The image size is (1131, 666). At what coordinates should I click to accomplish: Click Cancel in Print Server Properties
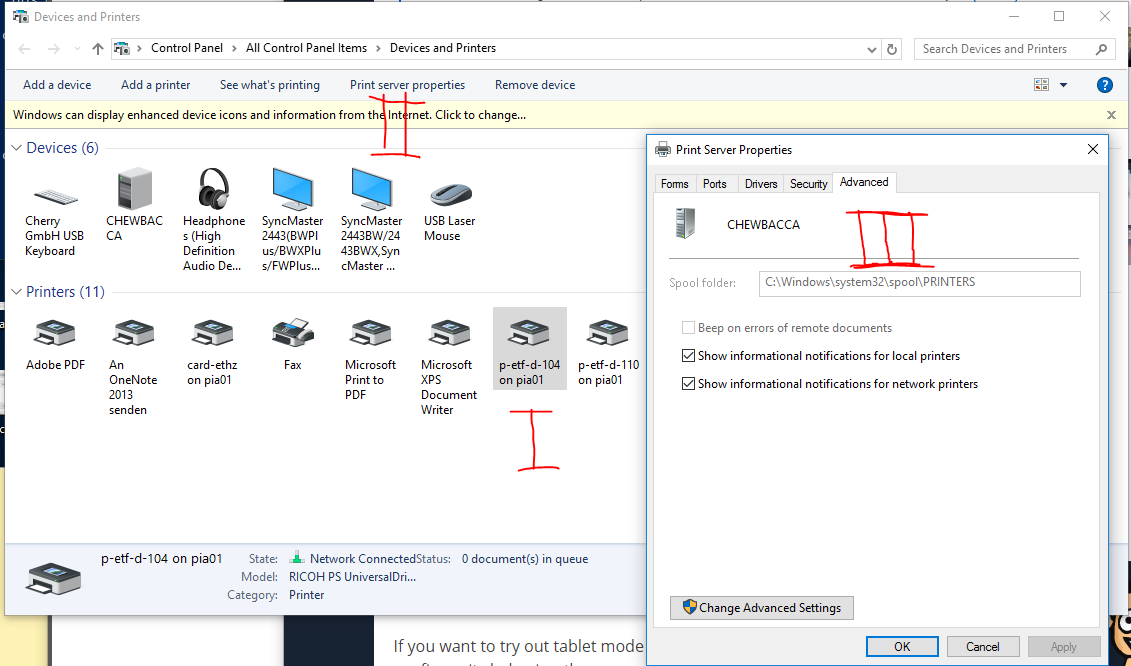point(983,647)
